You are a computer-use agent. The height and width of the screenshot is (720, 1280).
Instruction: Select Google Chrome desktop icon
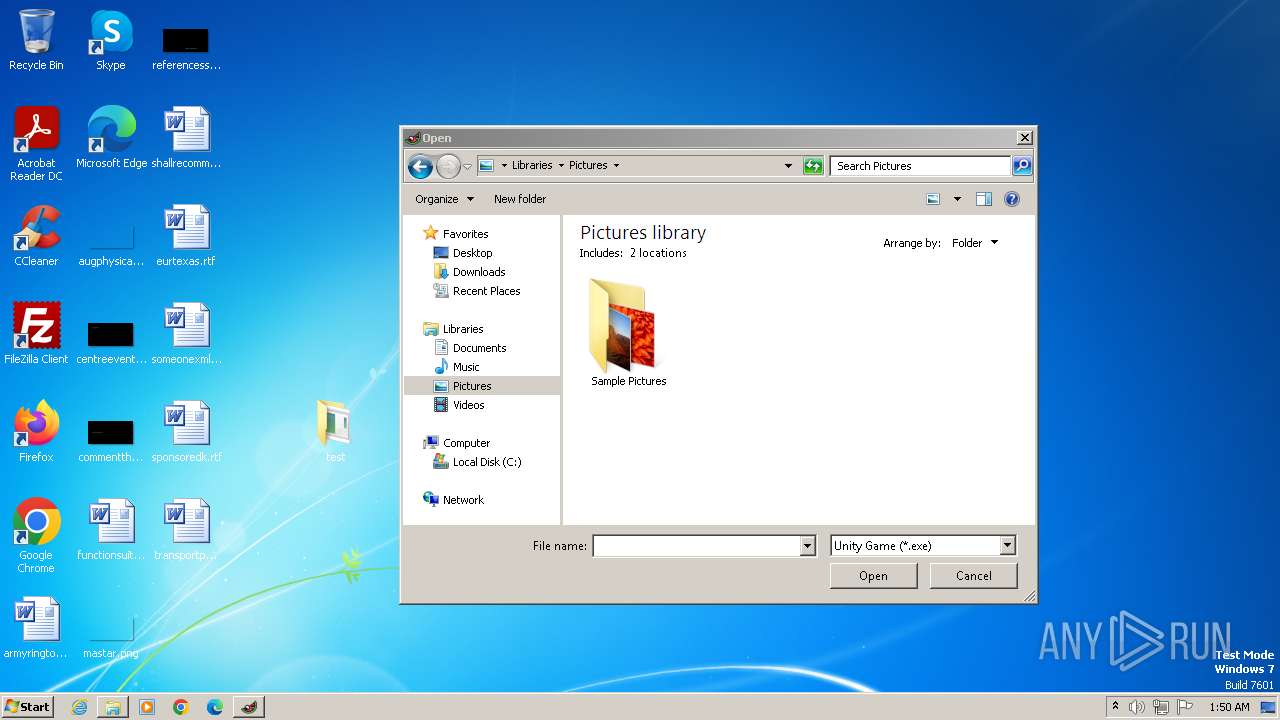coord(36,536)
